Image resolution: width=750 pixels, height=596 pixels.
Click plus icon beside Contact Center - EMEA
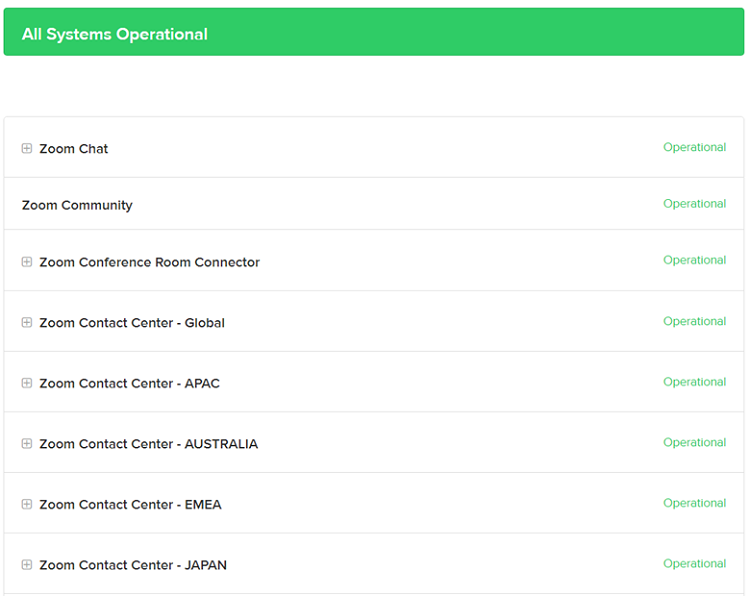pyautogui.click(x=27, y=505)
